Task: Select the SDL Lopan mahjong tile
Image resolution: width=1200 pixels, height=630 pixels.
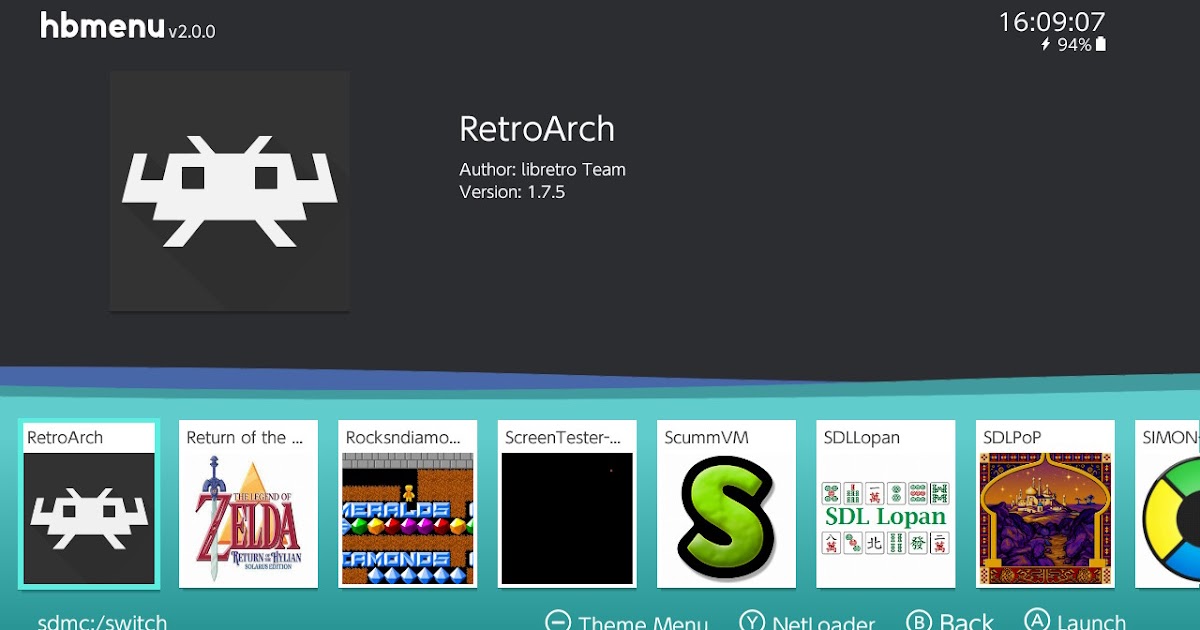Action: 886,503
